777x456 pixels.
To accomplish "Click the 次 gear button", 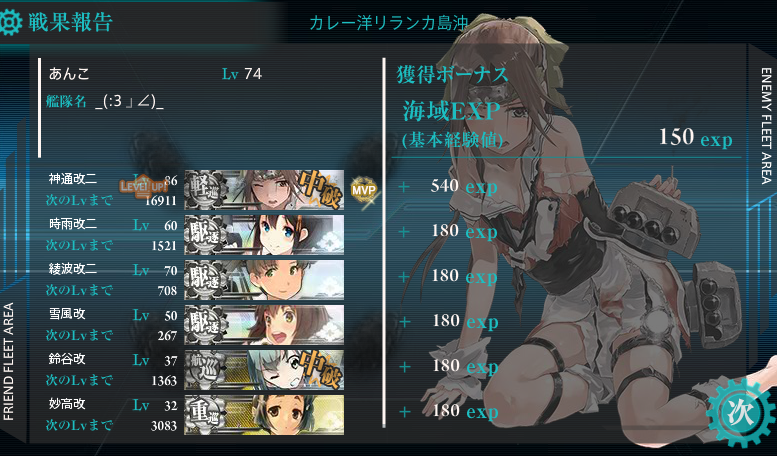I will [740, 411].
